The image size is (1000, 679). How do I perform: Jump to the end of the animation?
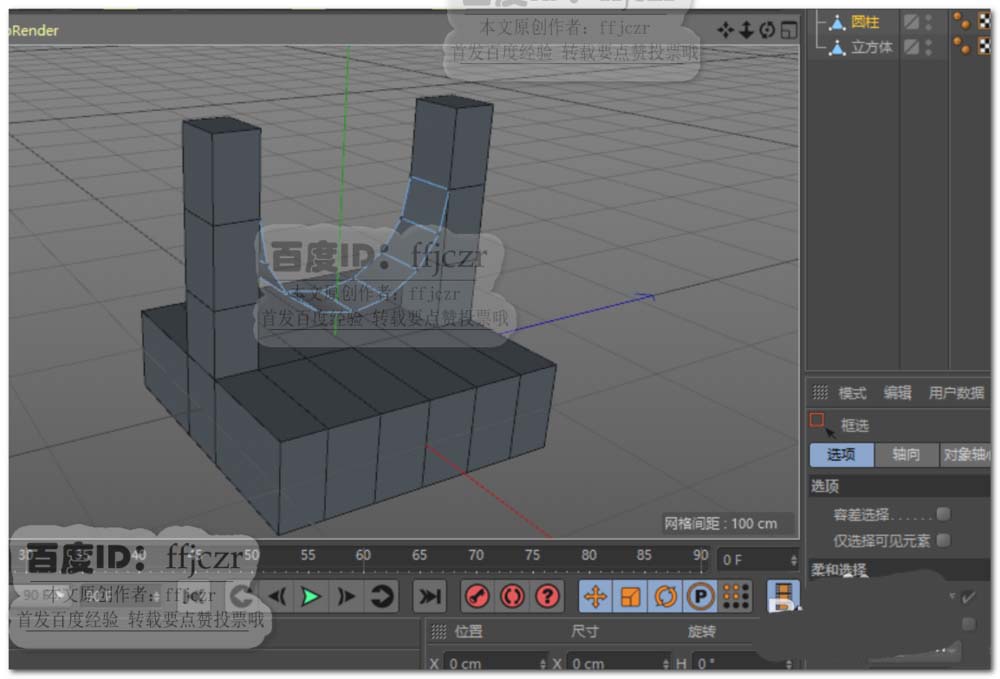429,597
